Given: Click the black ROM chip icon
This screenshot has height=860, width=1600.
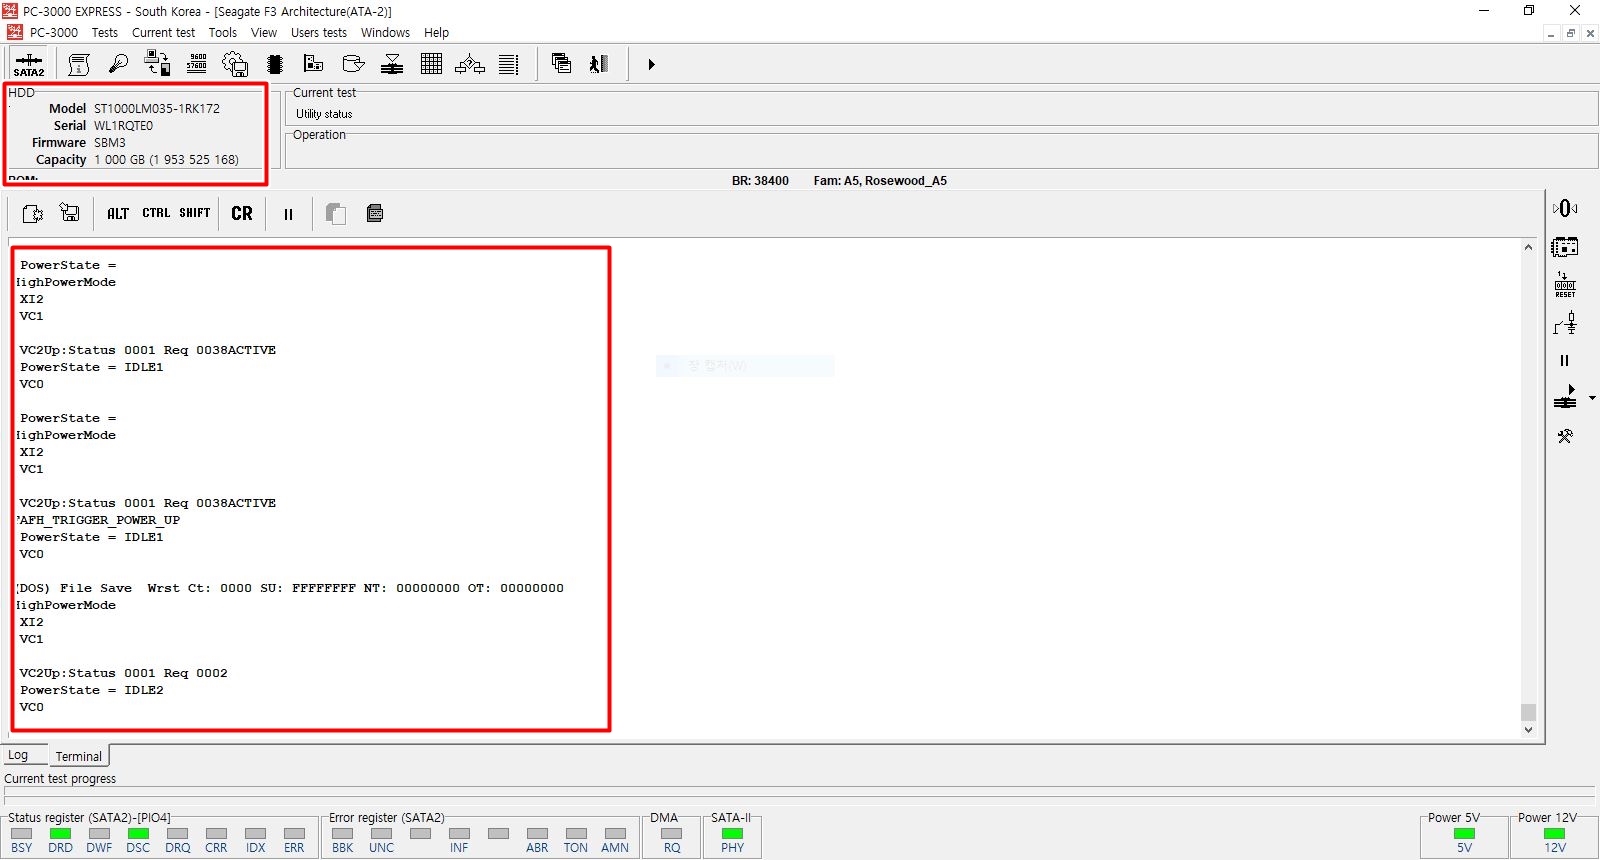Looking at the screenshot, I should [x=275, y=64].
